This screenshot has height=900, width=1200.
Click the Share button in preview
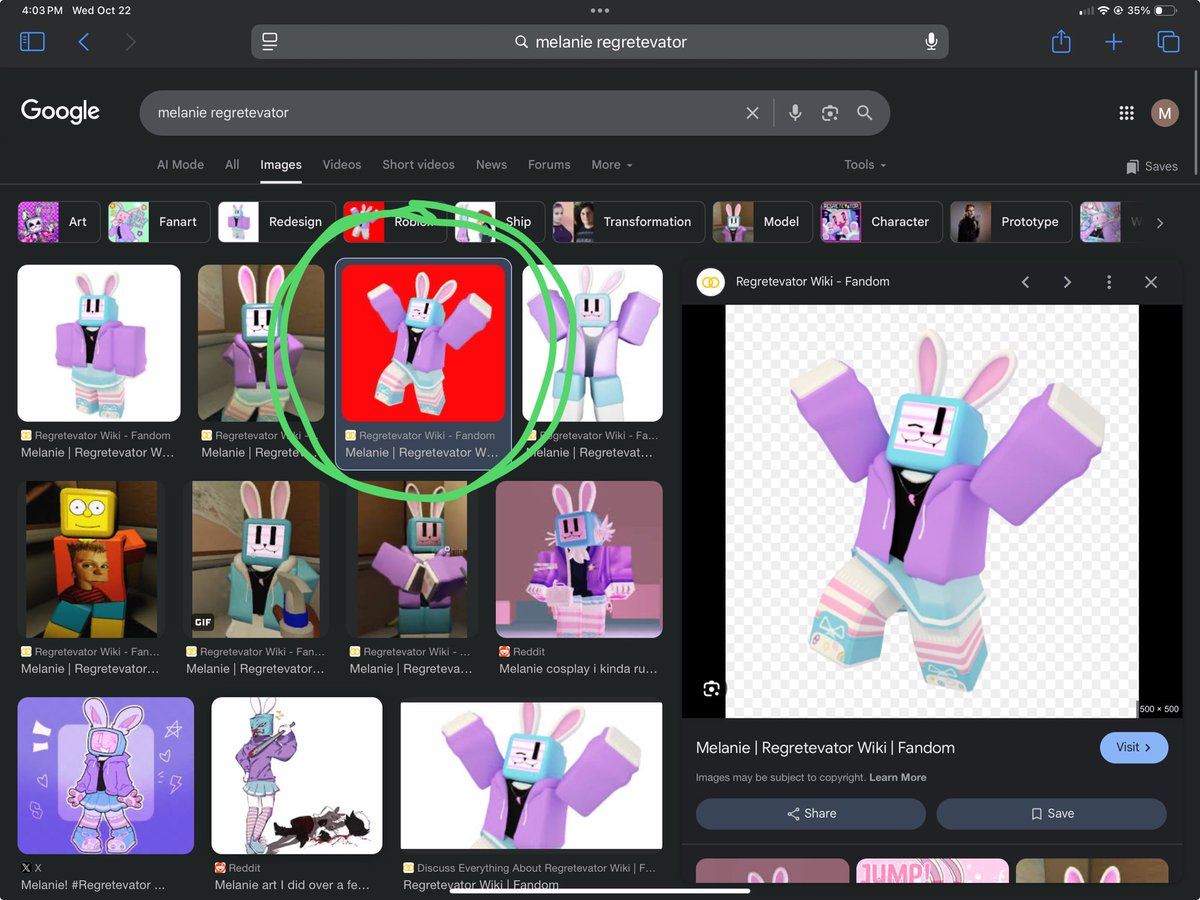(x=811, y=814)
